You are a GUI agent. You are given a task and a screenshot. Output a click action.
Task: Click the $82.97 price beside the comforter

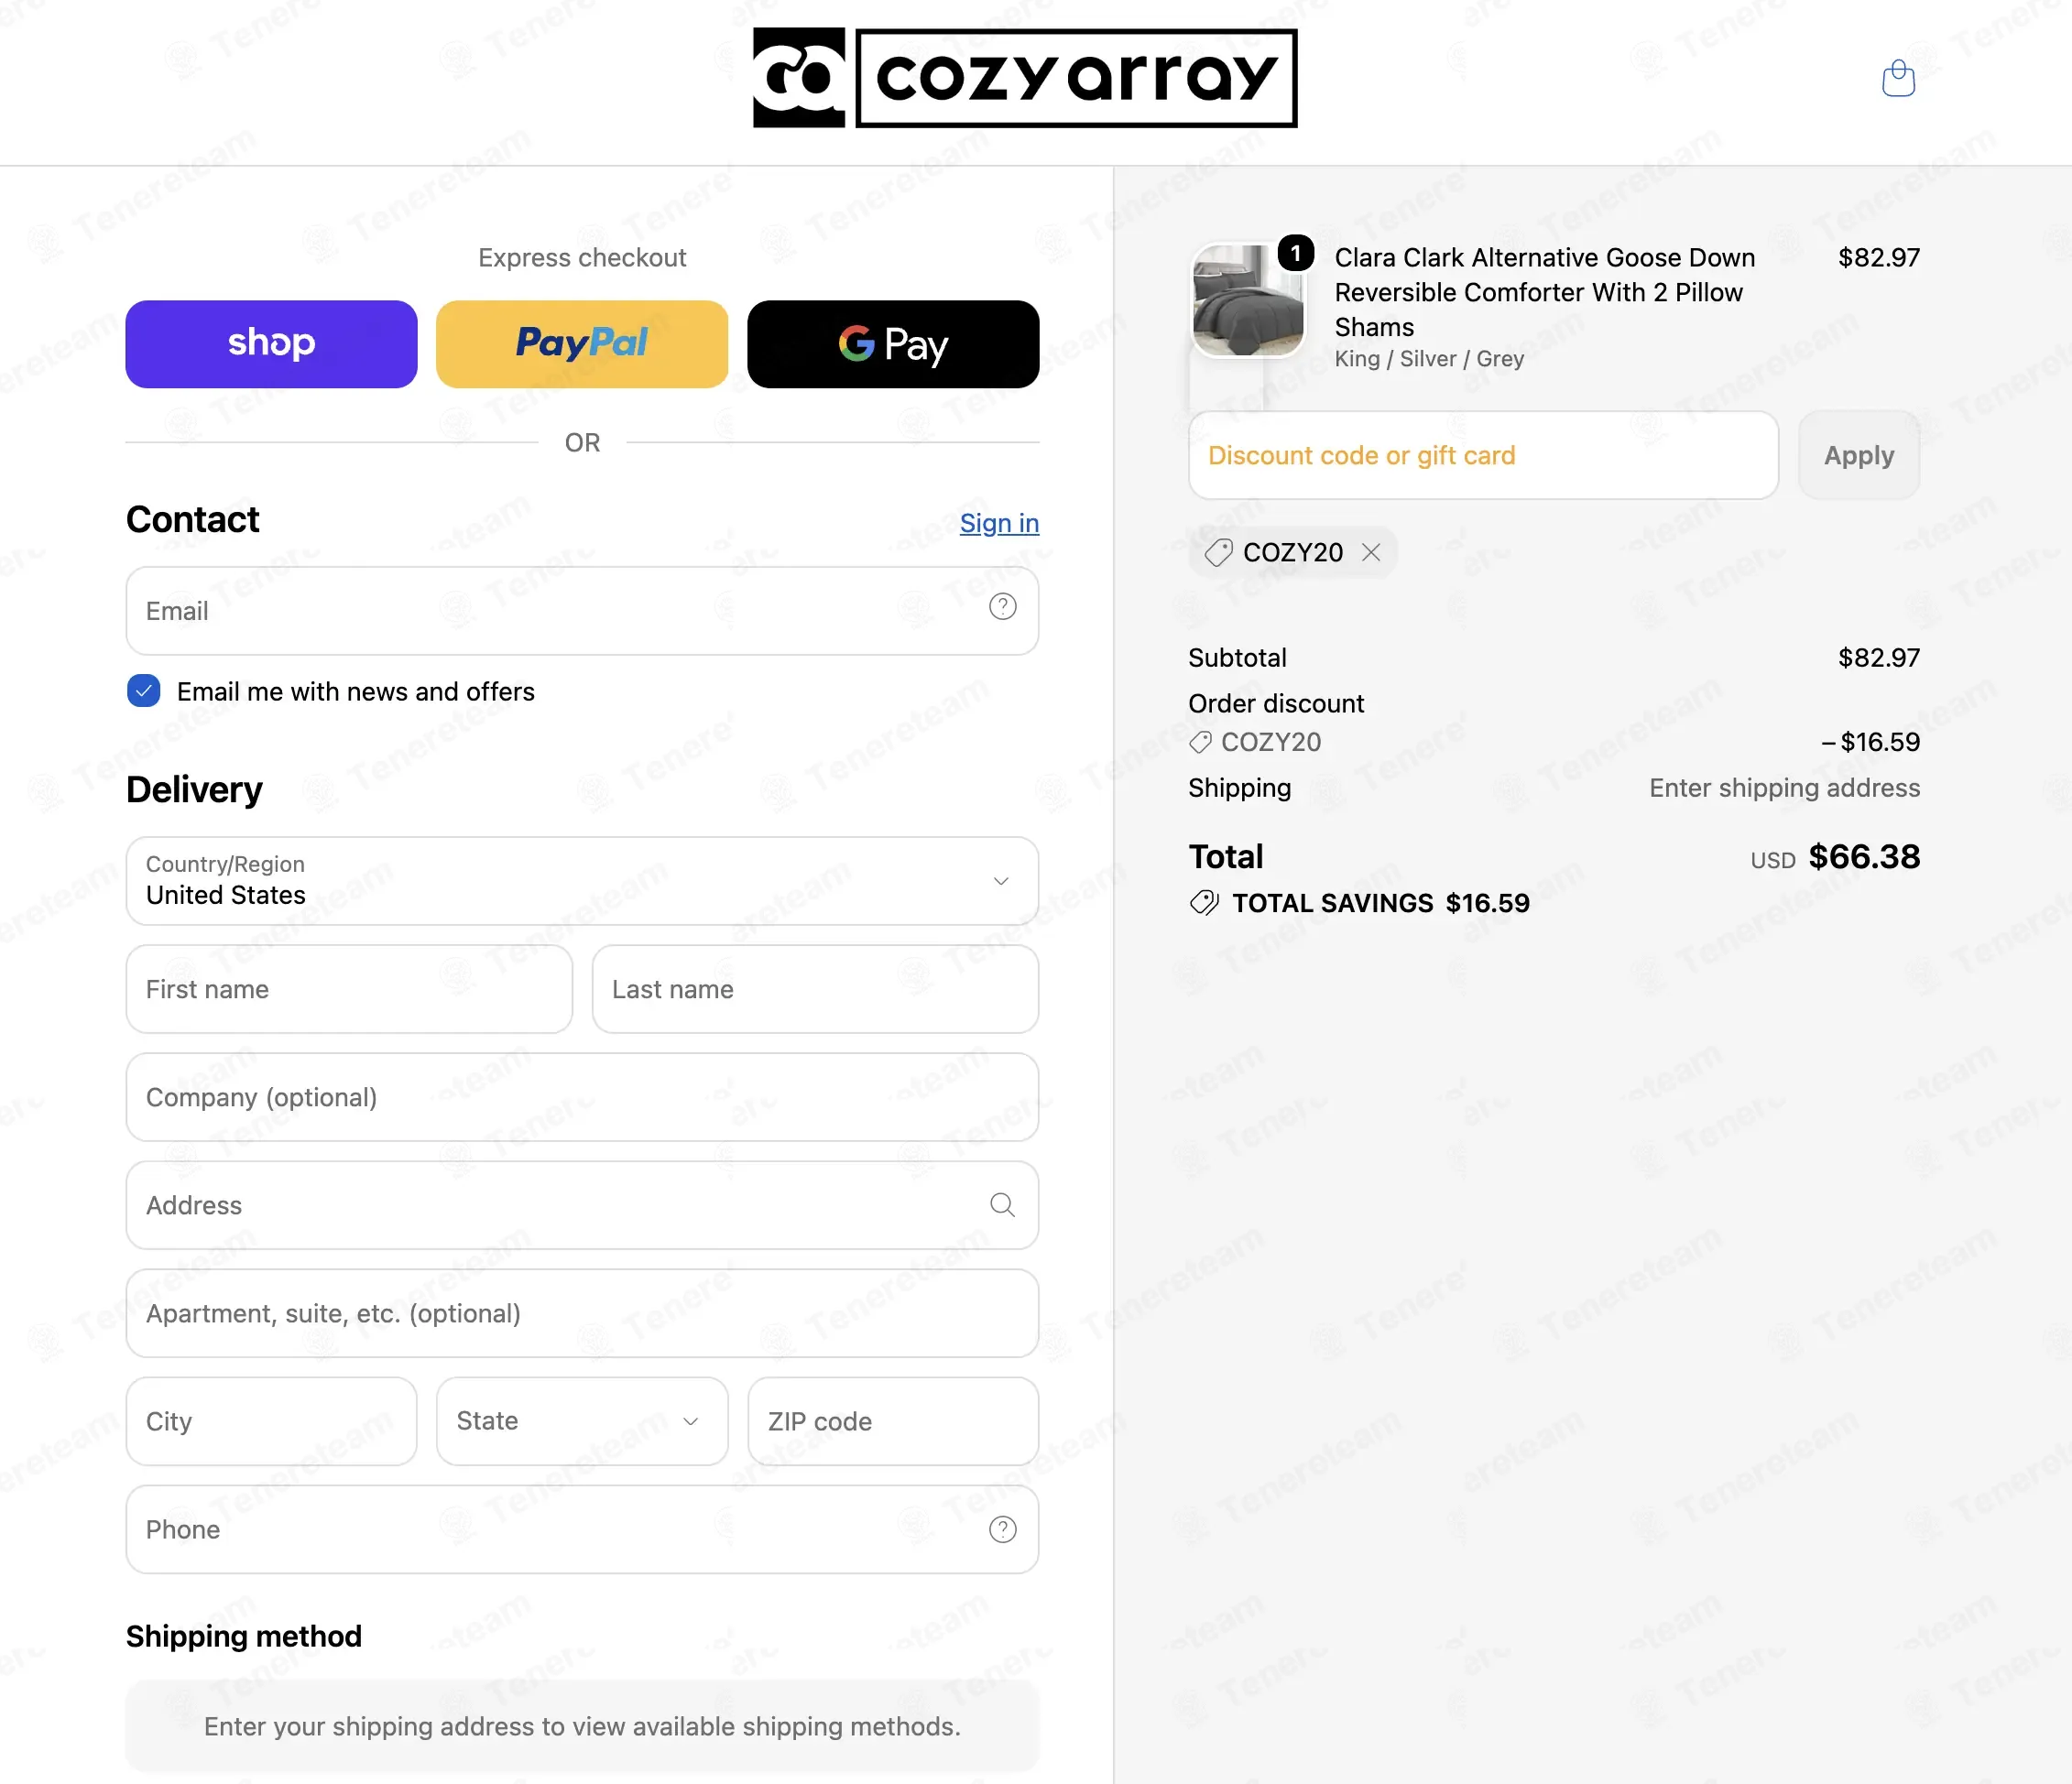tap(1879, 258)
